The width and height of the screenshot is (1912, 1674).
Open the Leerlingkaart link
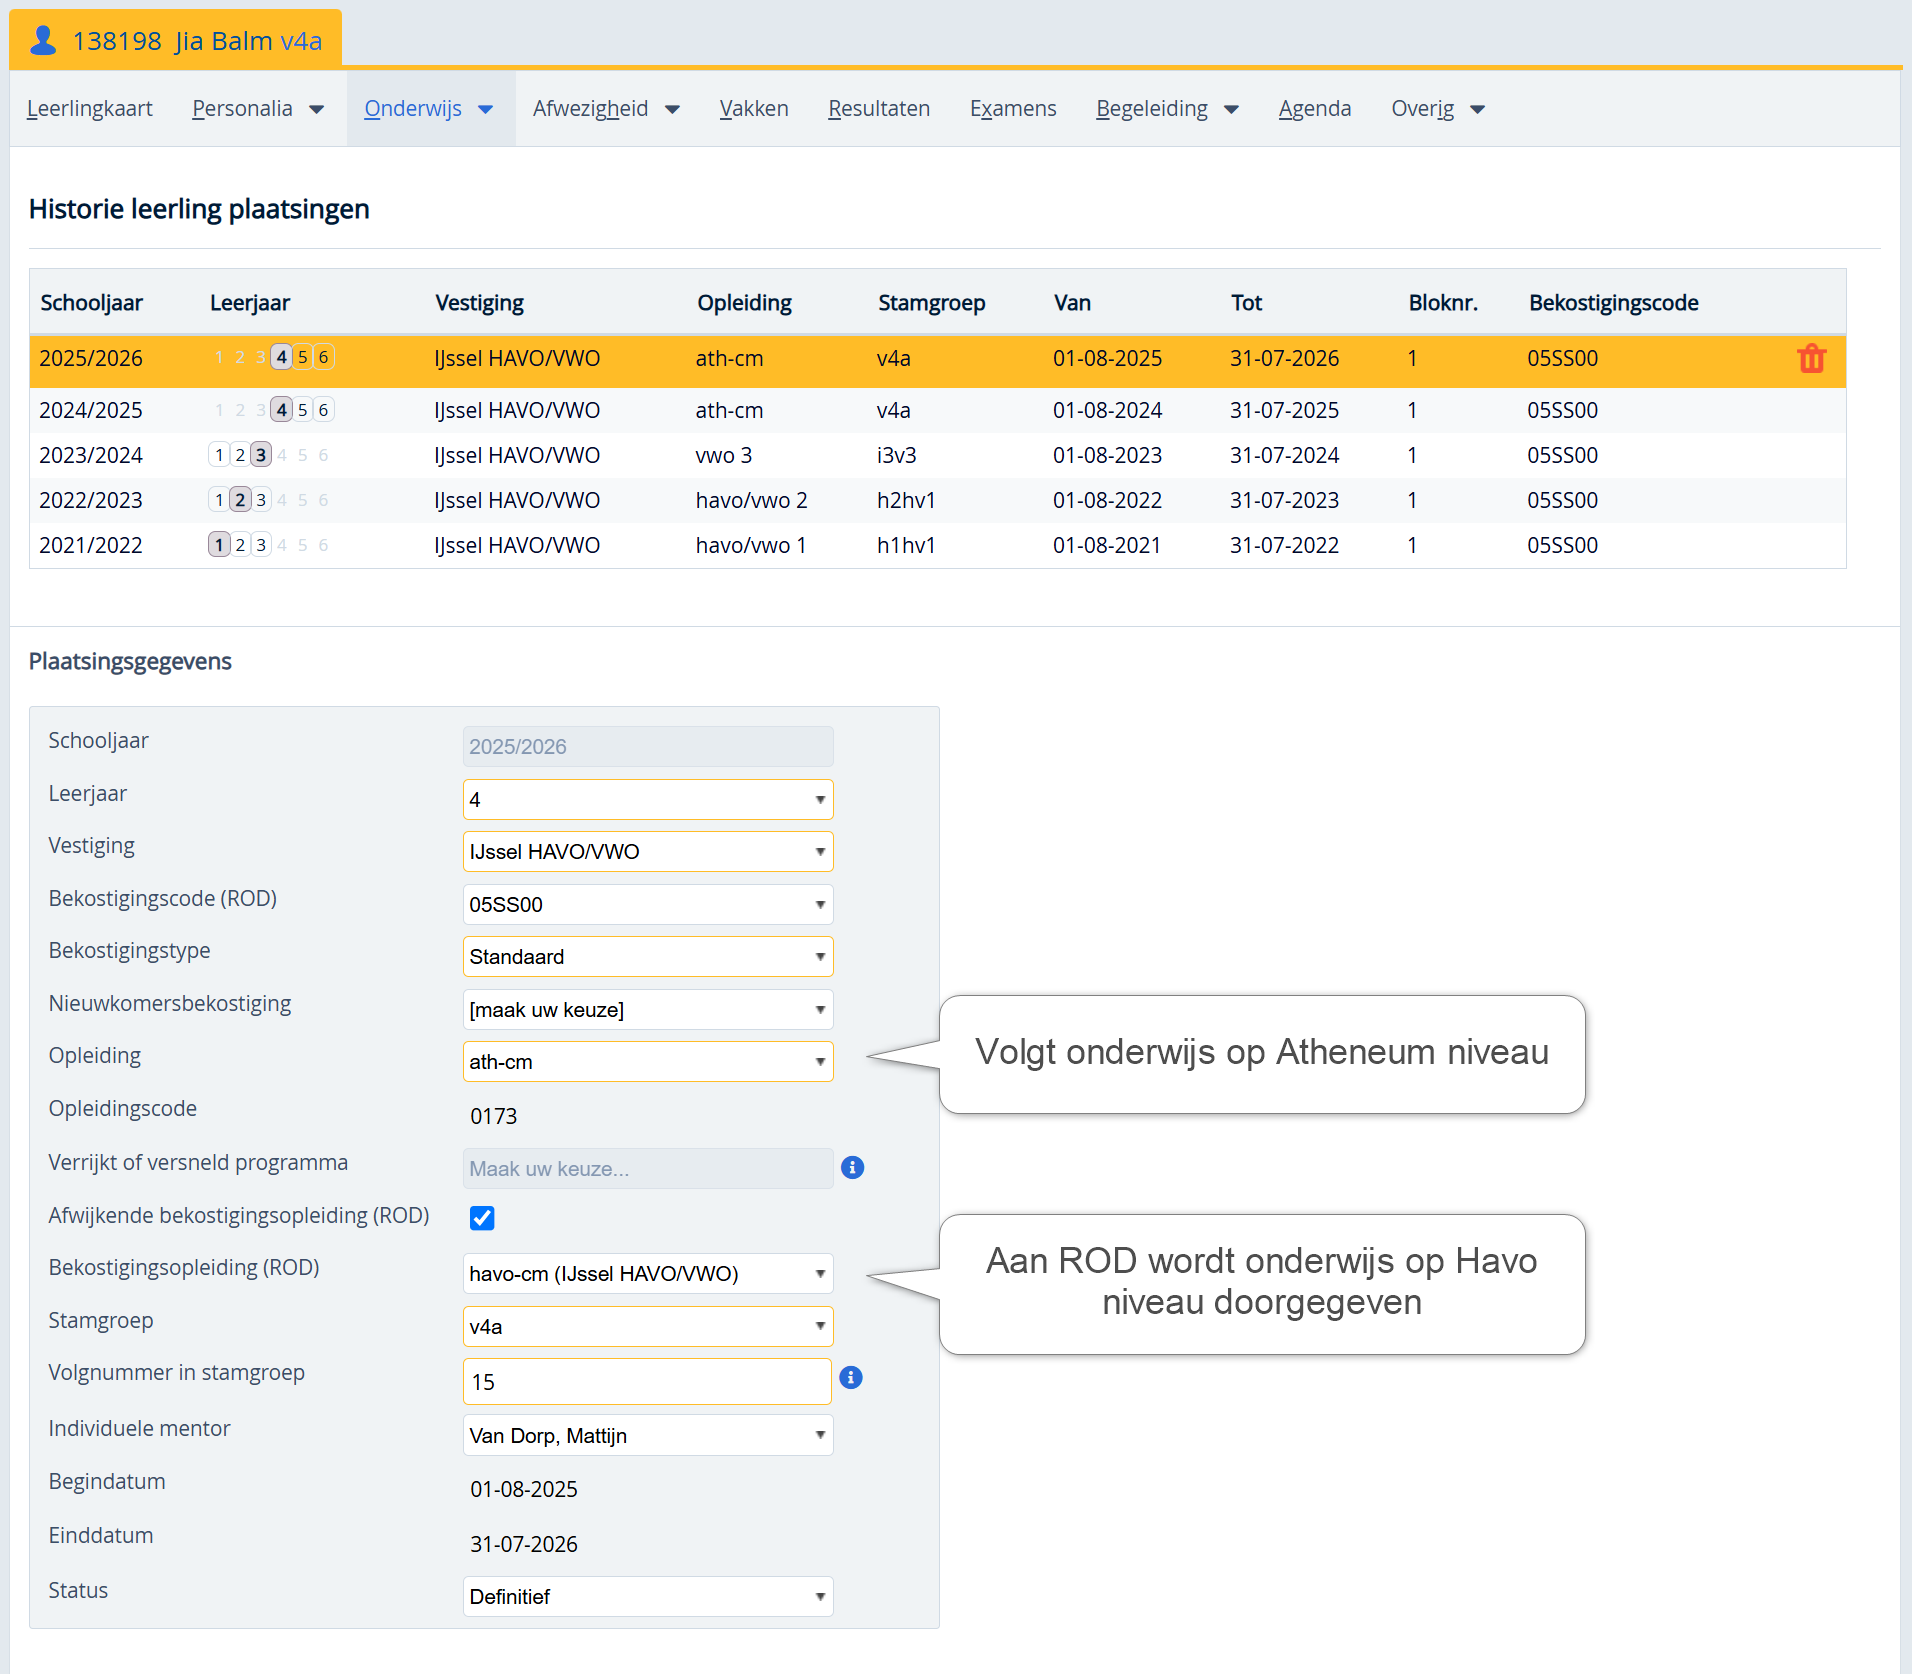click(x=90, y=109)
